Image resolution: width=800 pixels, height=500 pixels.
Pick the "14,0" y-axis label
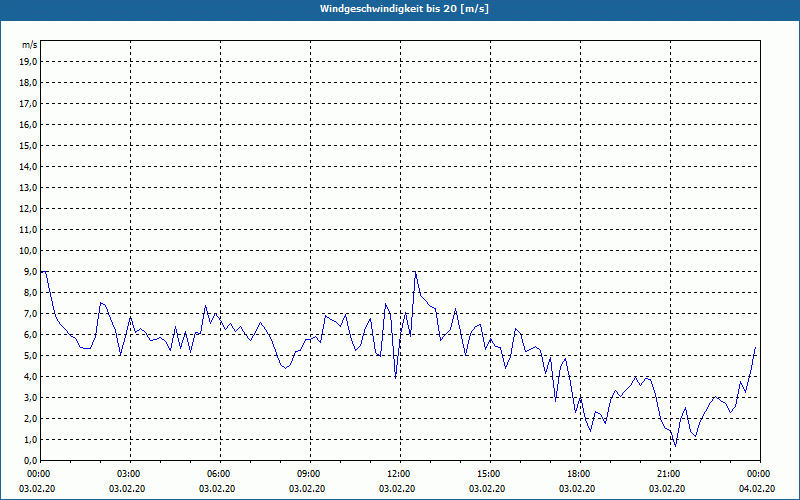(28, 166)
